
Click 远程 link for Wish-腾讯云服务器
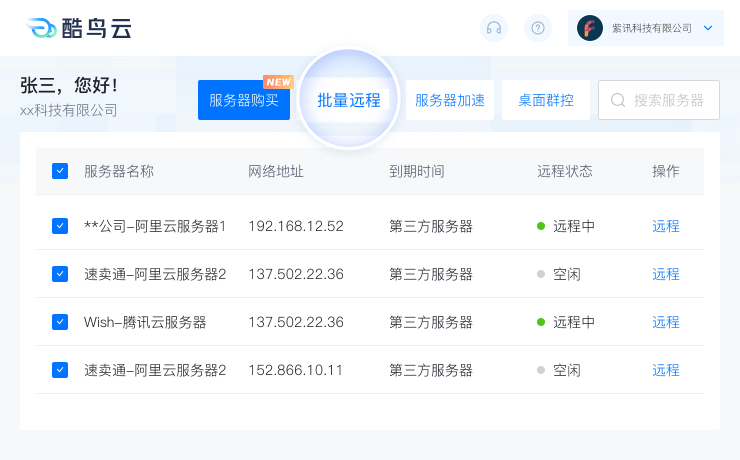[x=665, y=322]
